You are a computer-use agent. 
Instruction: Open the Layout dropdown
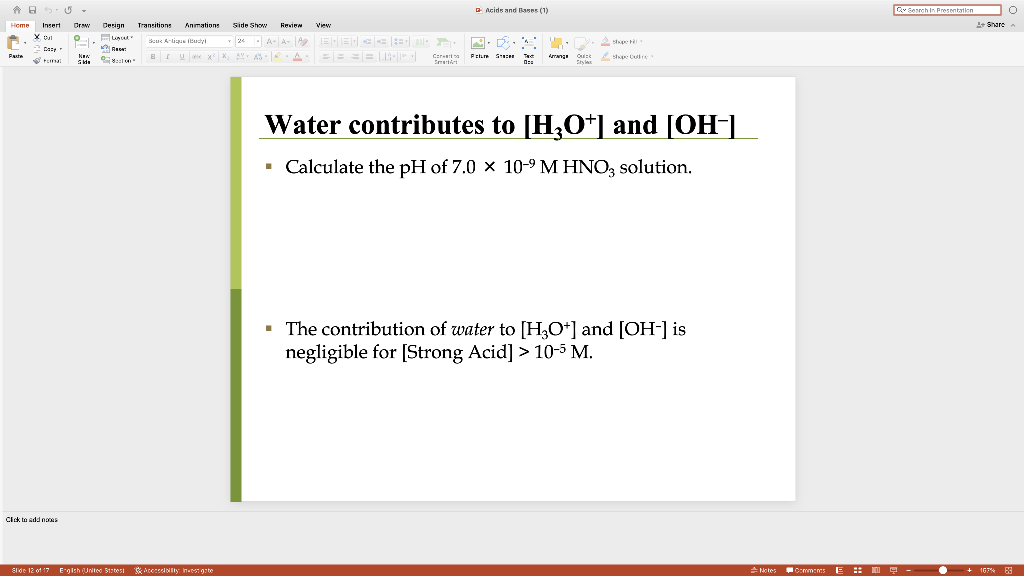pos(118,37)
